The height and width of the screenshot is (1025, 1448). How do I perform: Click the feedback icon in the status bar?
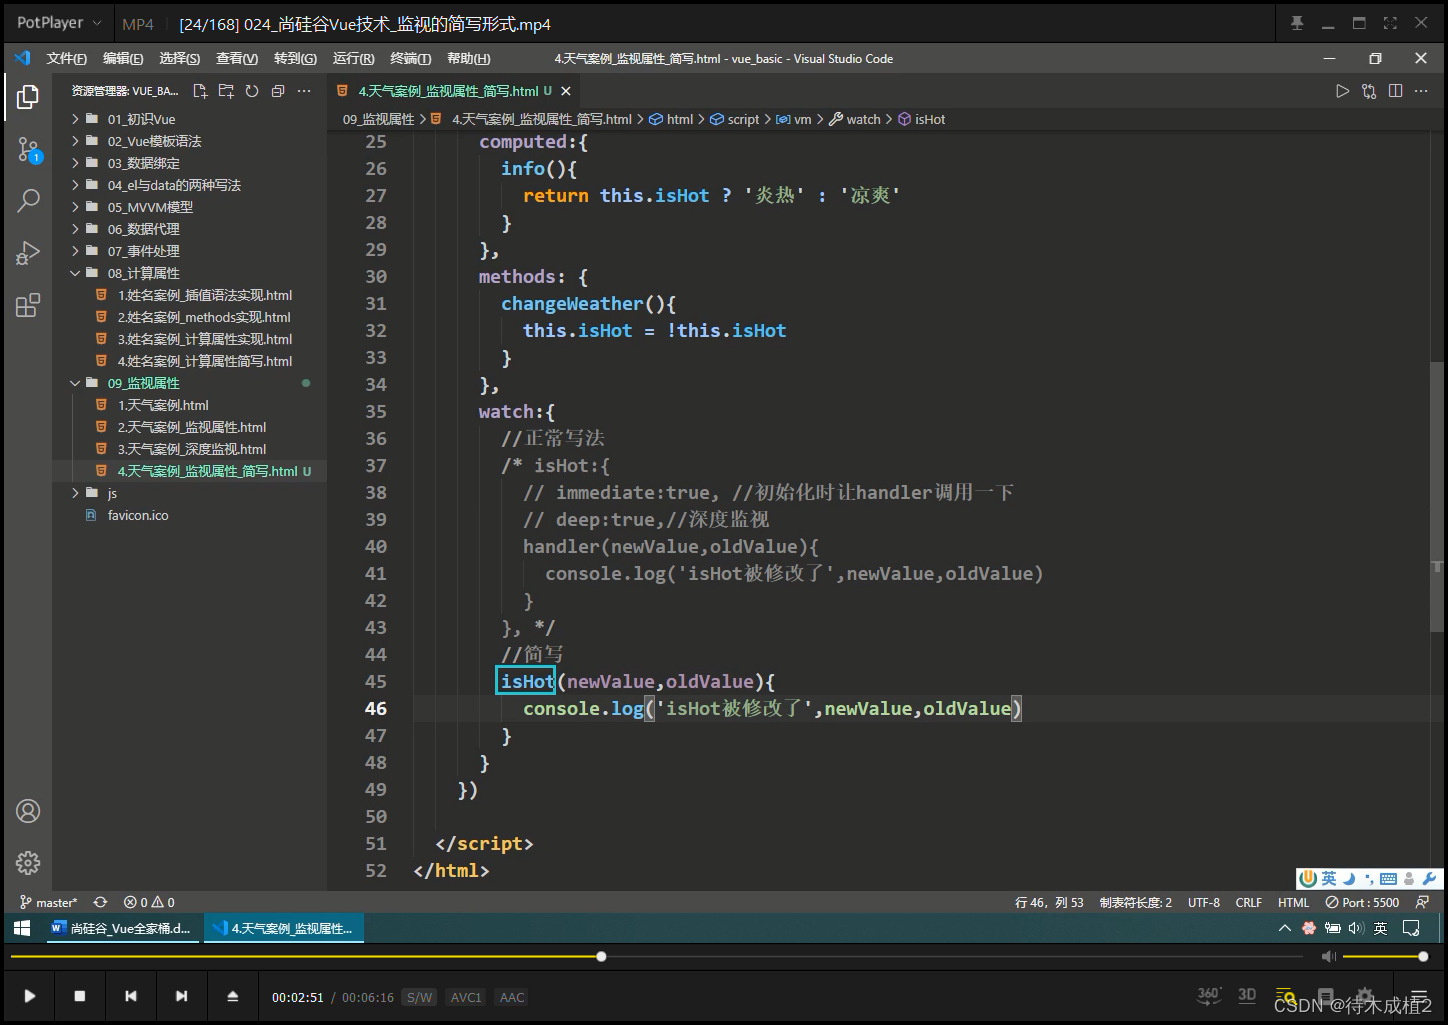1422,902
